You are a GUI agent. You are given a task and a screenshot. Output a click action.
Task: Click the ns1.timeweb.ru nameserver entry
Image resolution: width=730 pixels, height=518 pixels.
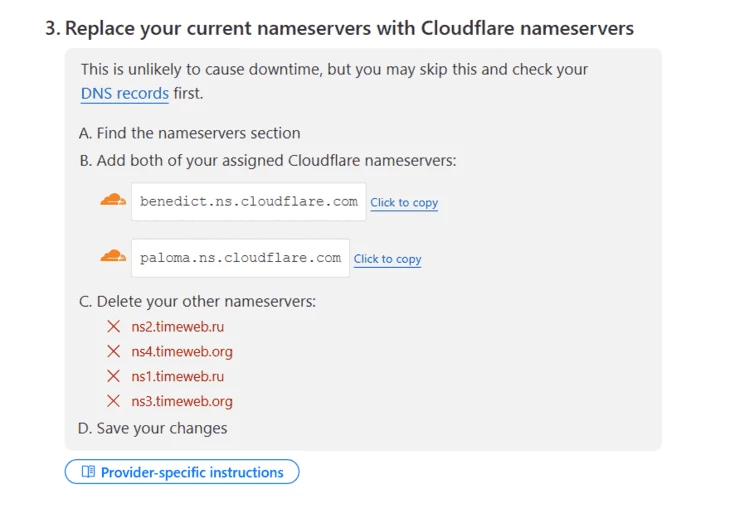click(178, 376)
